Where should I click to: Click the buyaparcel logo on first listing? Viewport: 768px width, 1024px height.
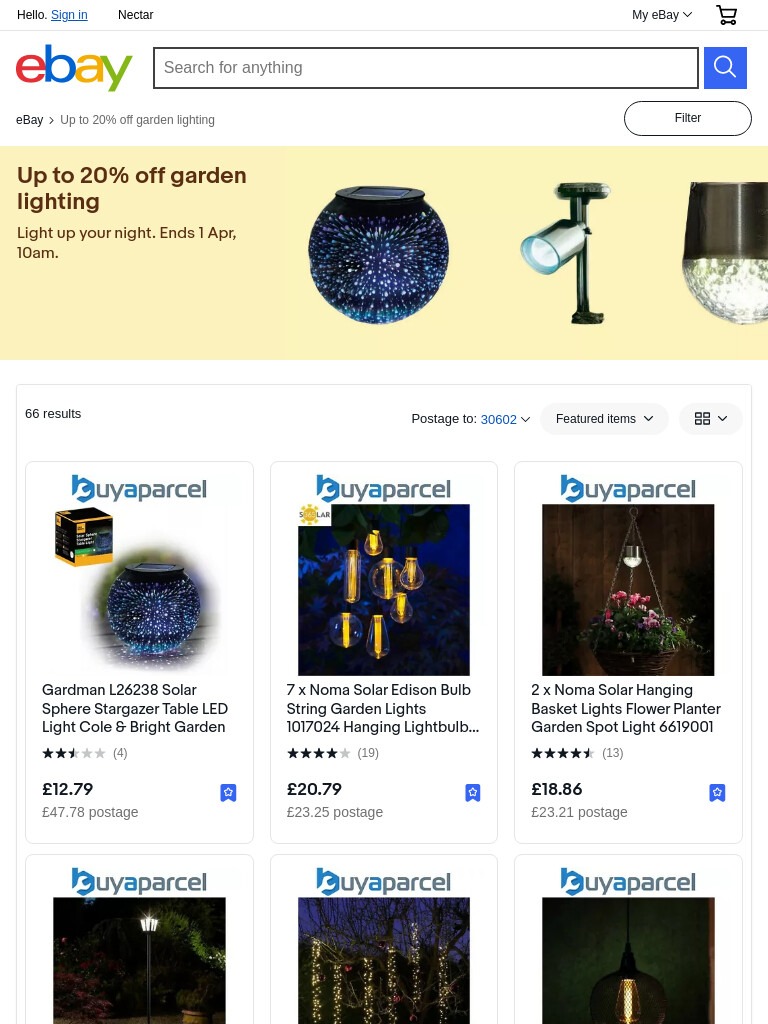[x=139, y=488]
